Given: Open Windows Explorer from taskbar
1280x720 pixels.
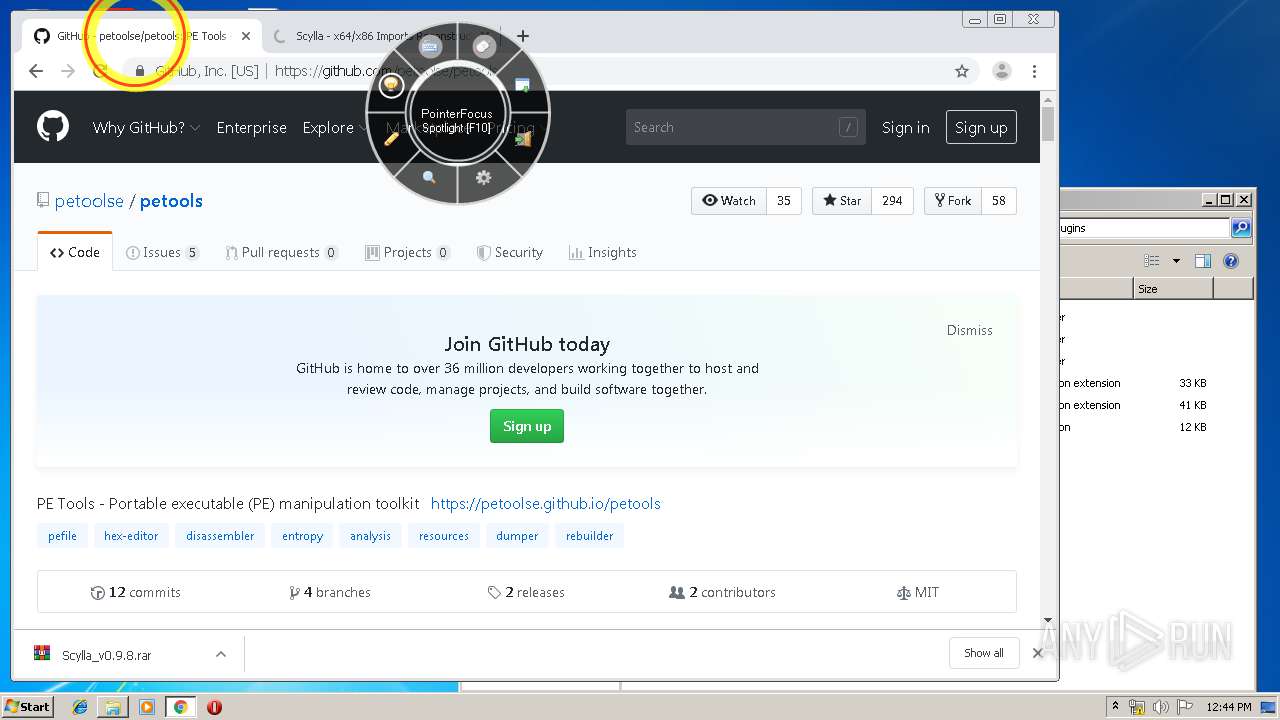Looking at the screenshot, I should 113,707.
